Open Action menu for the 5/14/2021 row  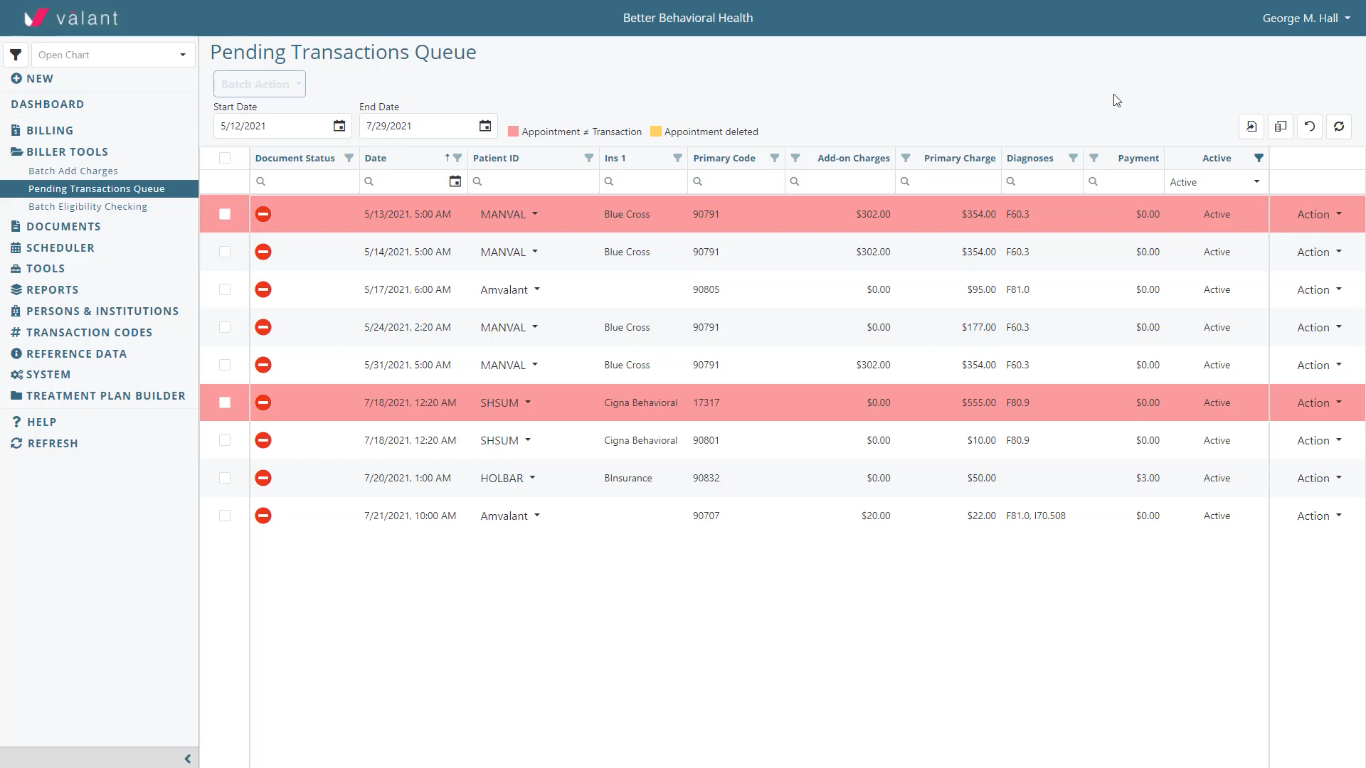1319,252
